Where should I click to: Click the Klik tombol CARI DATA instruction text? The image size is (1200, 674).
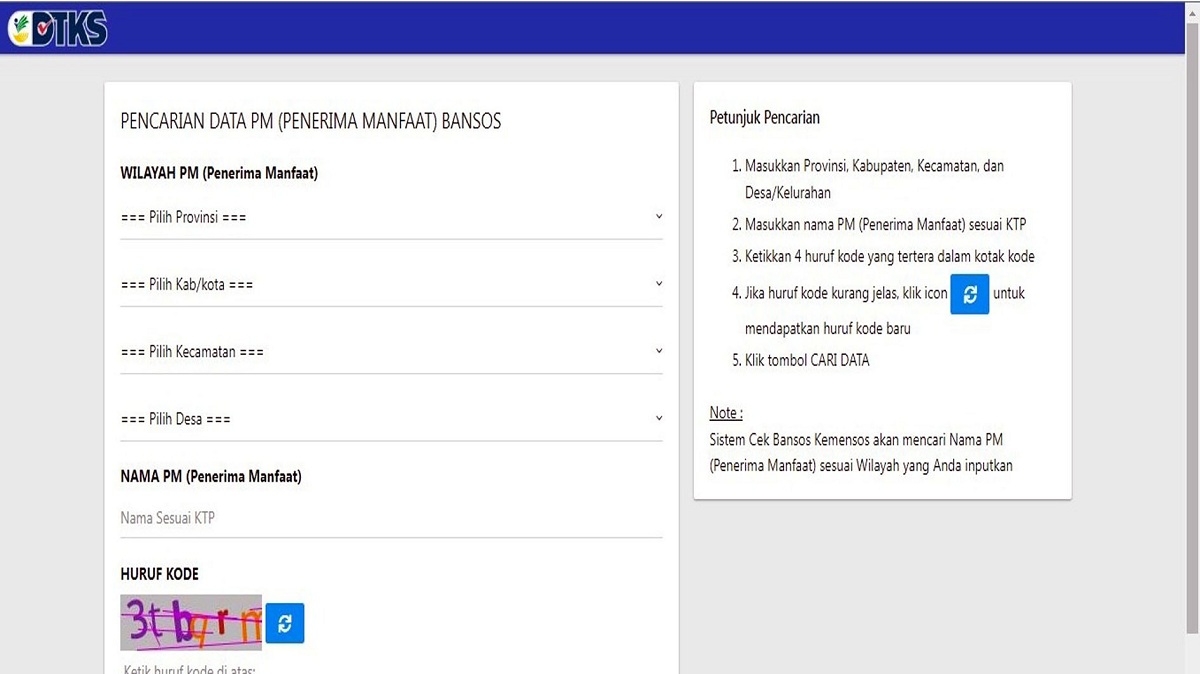[x=800, y=360]
